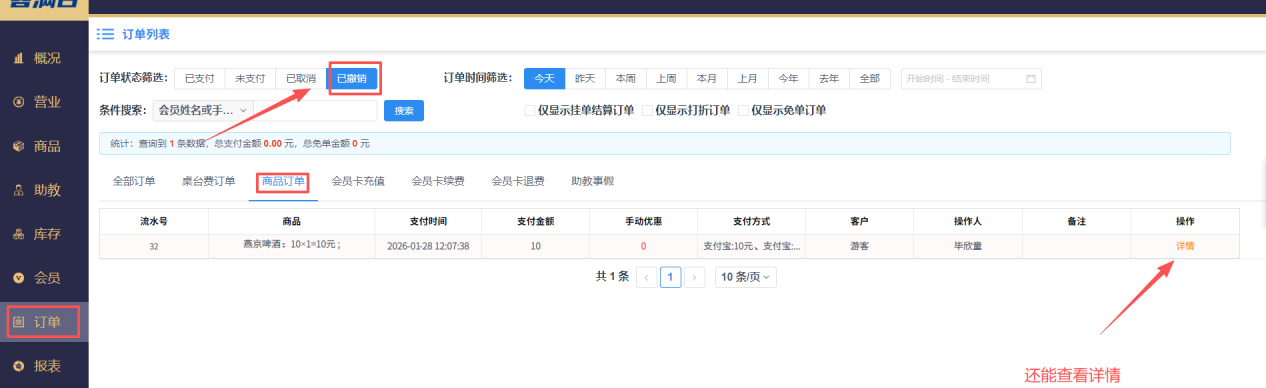This screenshot has width=1266, height=388.
Task: Select 本周 time filter
Action: point(626,78)
